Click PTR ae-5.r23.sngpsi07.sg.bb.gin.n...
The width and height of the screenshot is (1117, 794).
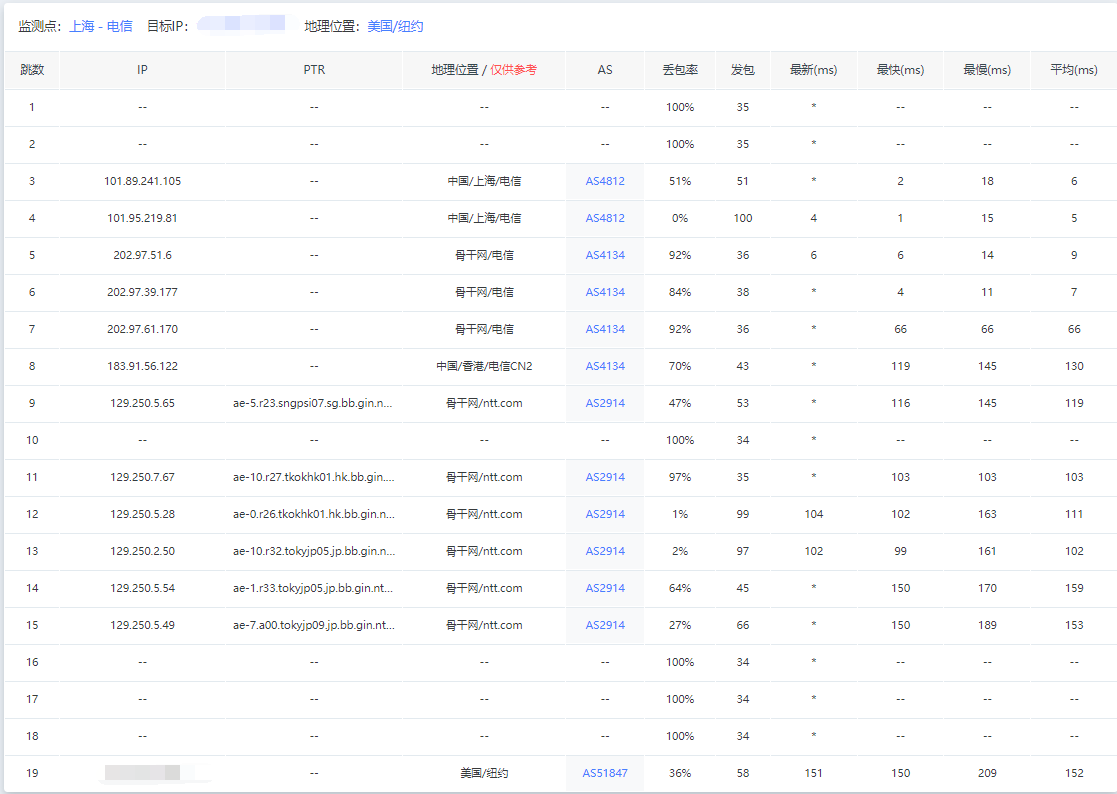pyautogui.click(x=313, y=403)
